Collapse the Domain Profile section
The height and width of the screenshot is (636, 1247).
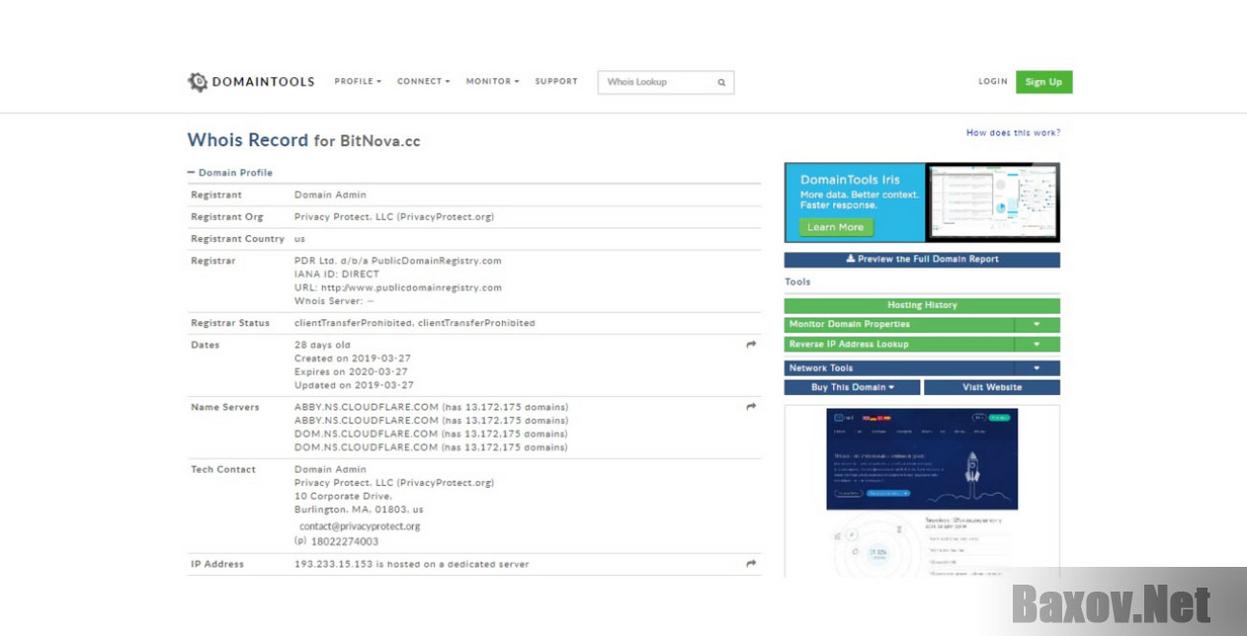[230, 173]
